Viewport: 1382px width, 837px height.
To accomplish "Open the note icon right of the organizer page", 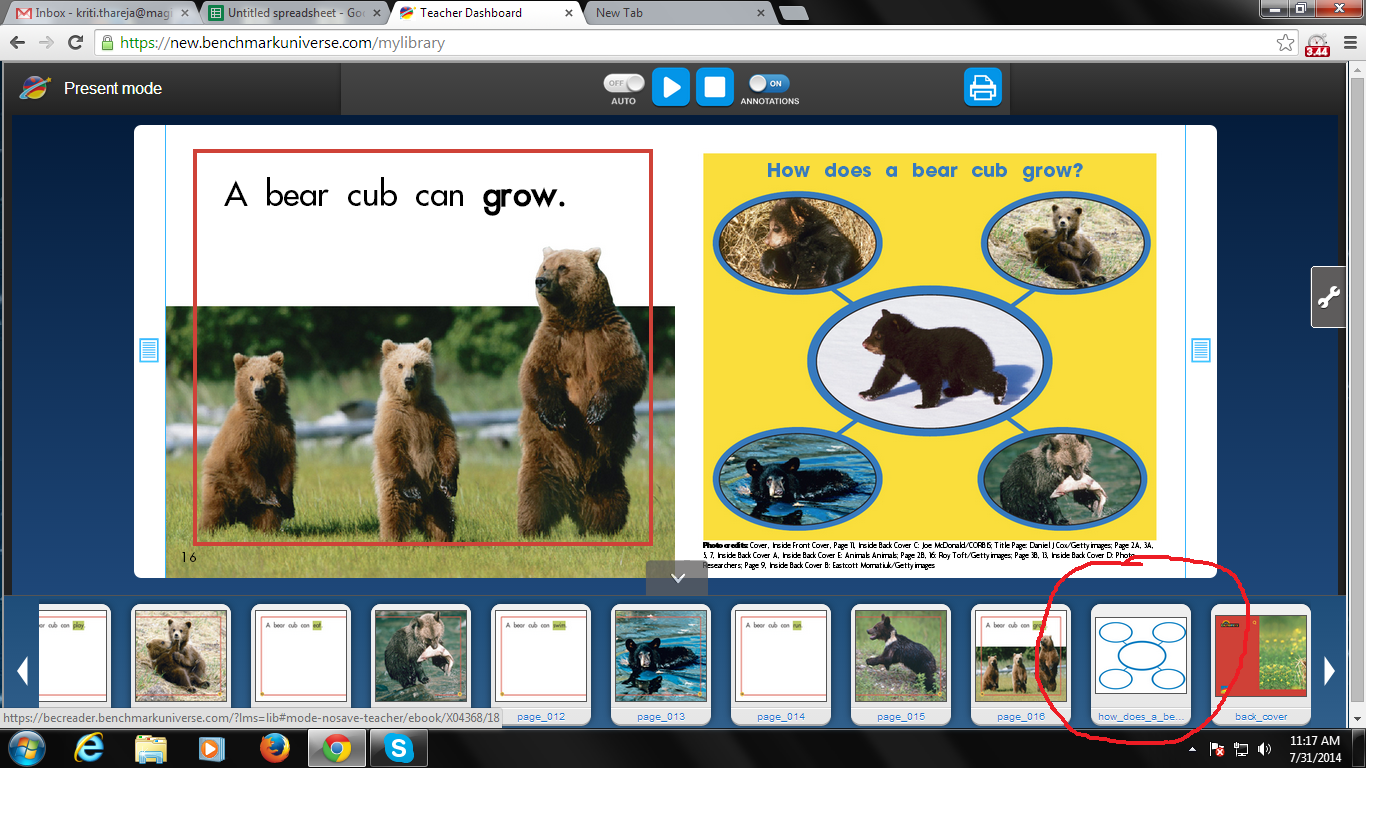I will (x=1201, y=350).
